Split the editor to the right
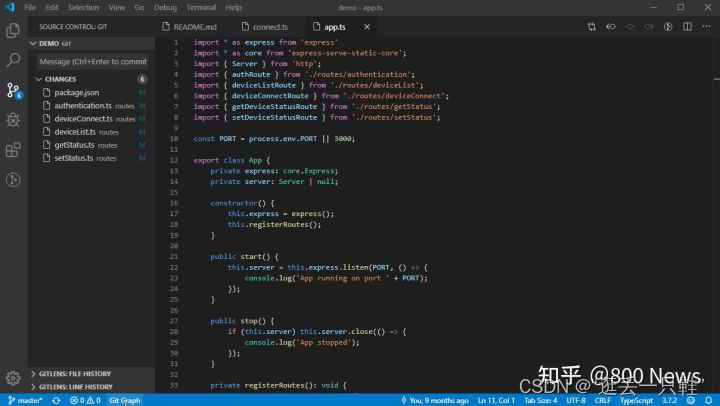The height and width of the screenshot is (406, 720). pos(687,27)
